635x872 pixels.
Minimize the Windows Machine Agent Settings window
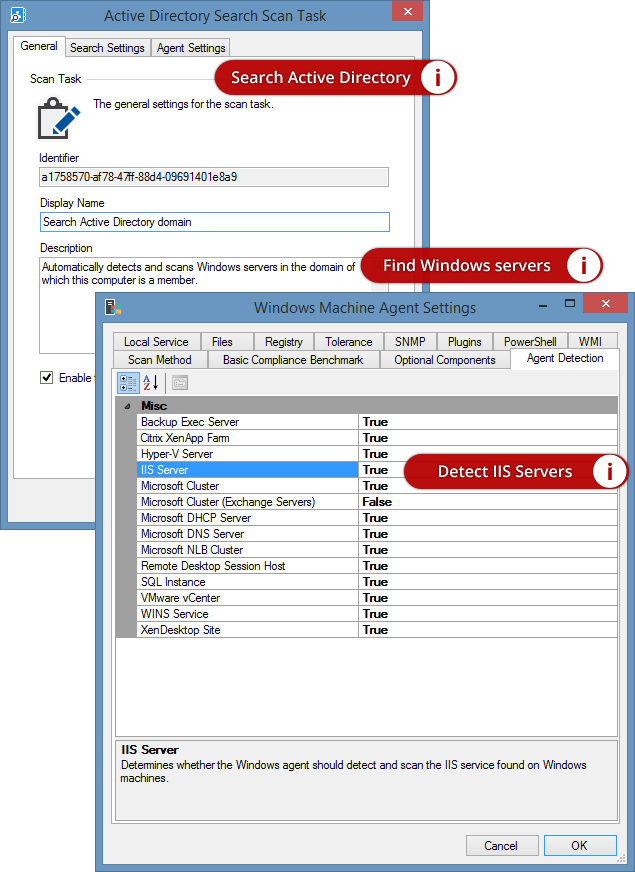[x=543, y=305]
